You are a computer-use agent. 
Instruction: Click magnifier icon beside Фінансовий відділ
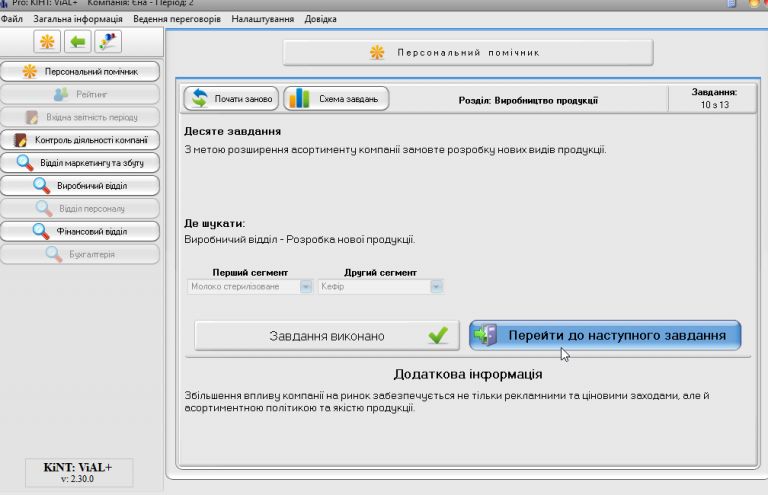pyautogui.click(x=41, y=232)
